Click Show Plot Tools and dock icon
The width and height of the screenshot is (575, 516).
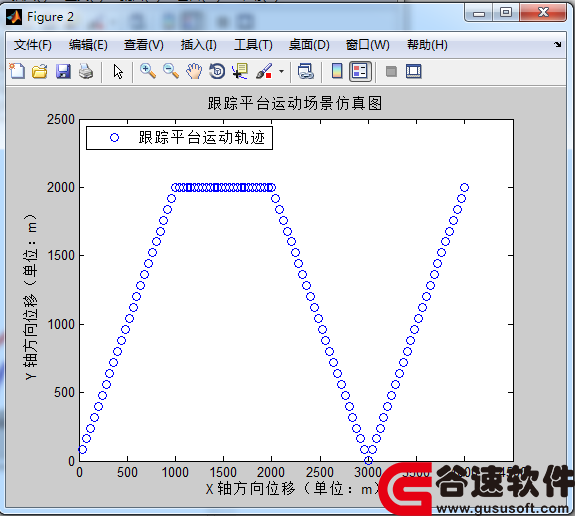pos(414,71)
